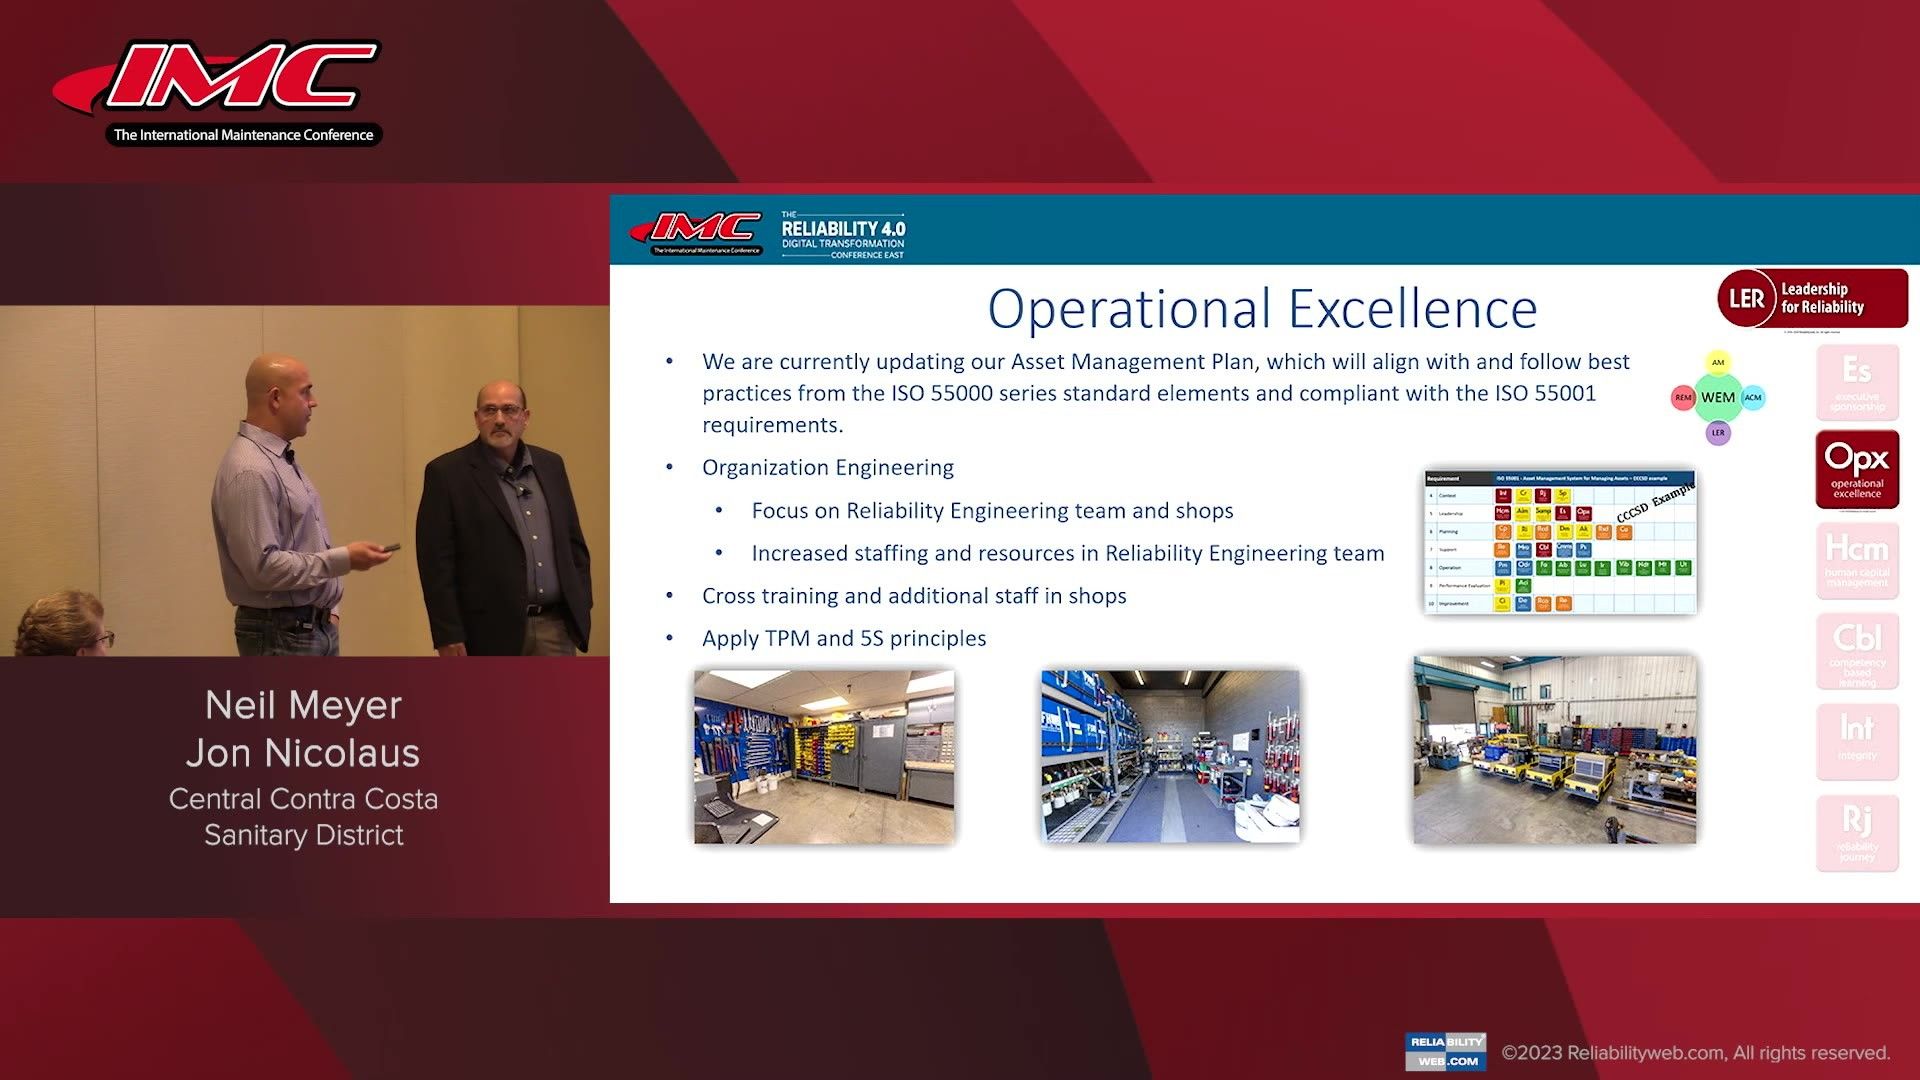Click the blue ACM circle
Viewport: 1920px width, 1080px height.
[1753, 397]
